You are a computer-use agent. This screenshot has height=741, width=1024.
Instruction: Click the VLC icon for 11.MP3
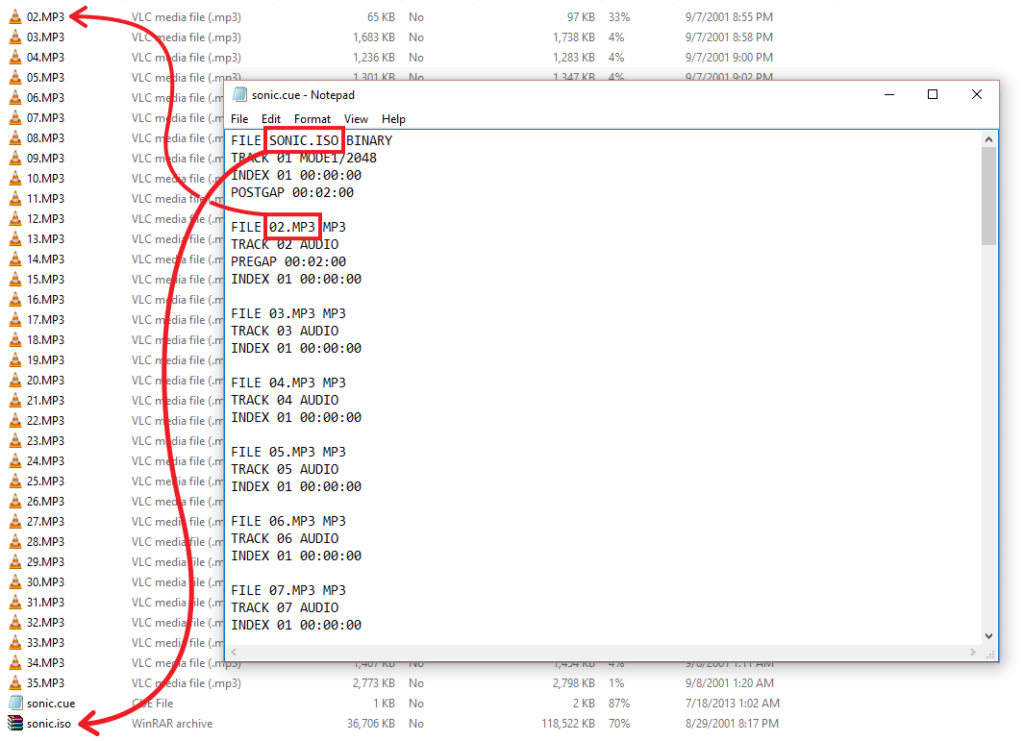coord(15,199)
